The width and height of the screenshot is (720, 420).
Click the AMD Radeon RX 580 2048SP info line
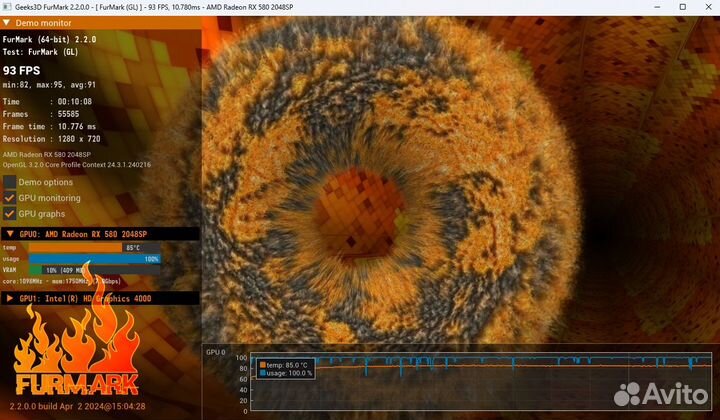(x=47, y=155)
